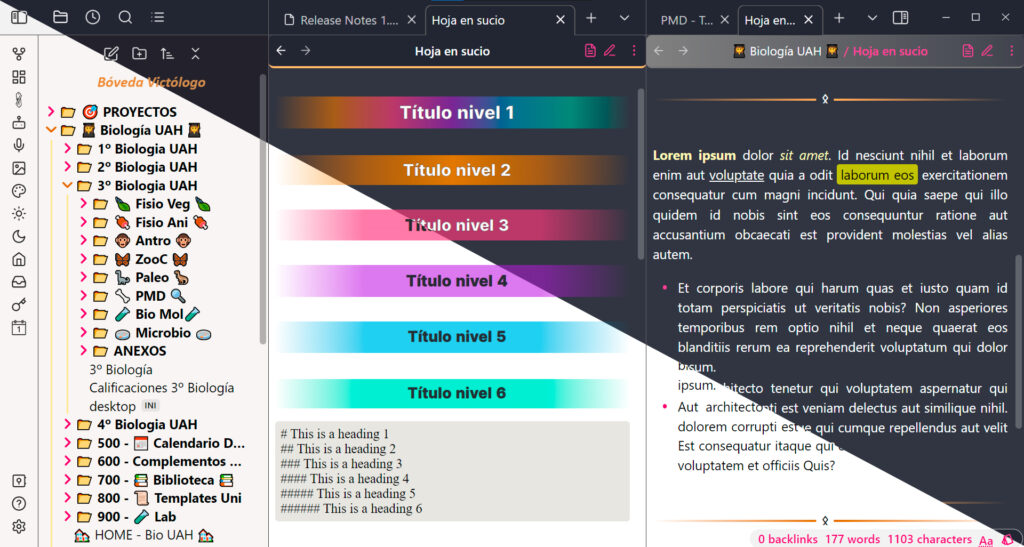1024x547 pixels.
Task: Switch to light mode sun icon
Action: pyautogui.click(x=19, y=213)
